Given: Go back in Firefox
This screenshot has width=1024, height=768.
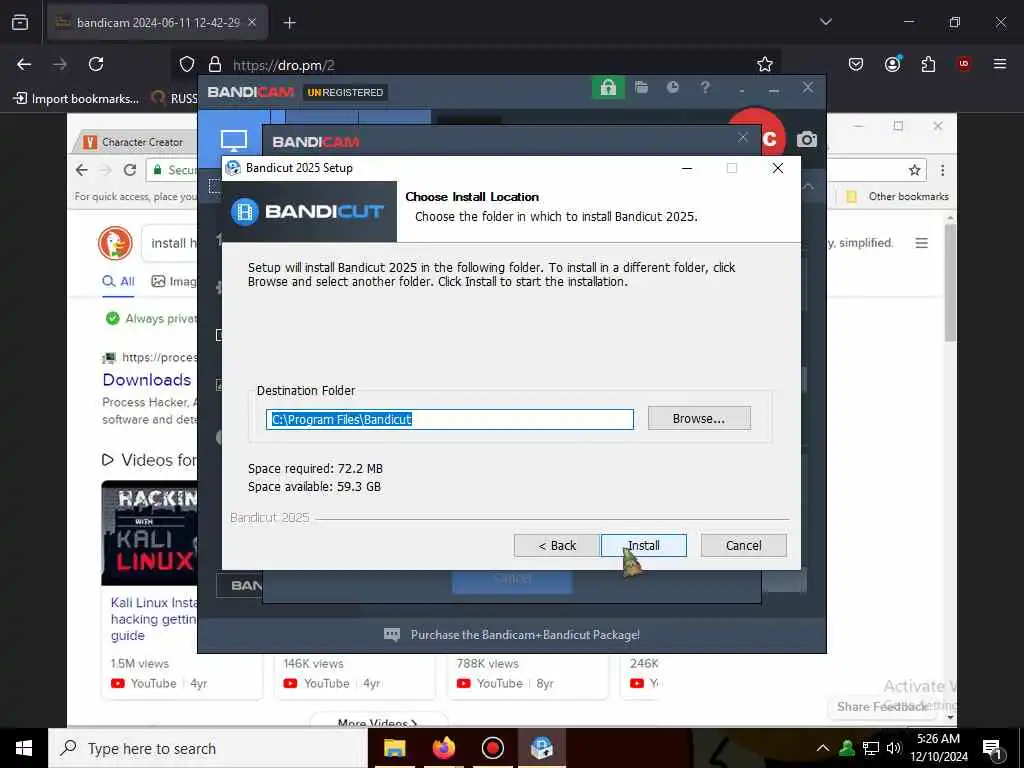Looking at the screenshot, I should pos(24,64).
